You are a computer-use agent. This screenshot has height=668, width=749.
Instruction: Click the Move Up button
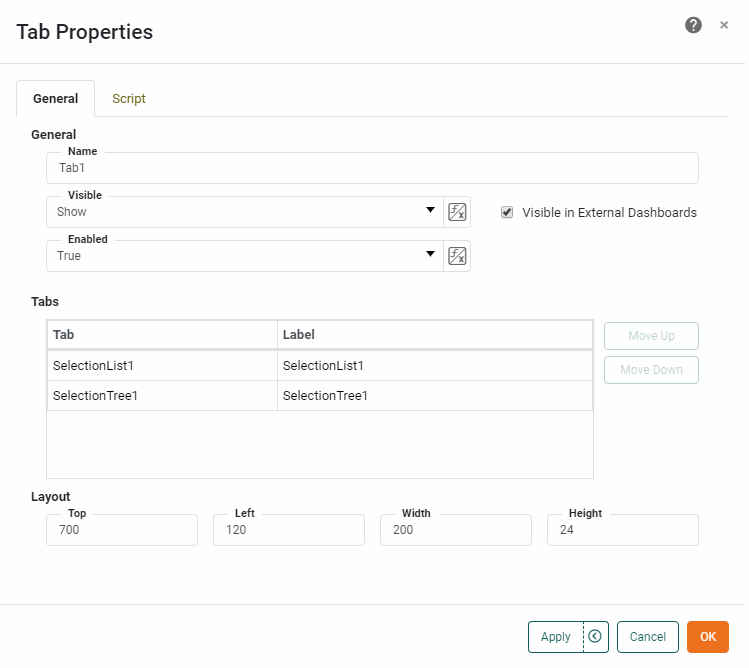[651, 336]
